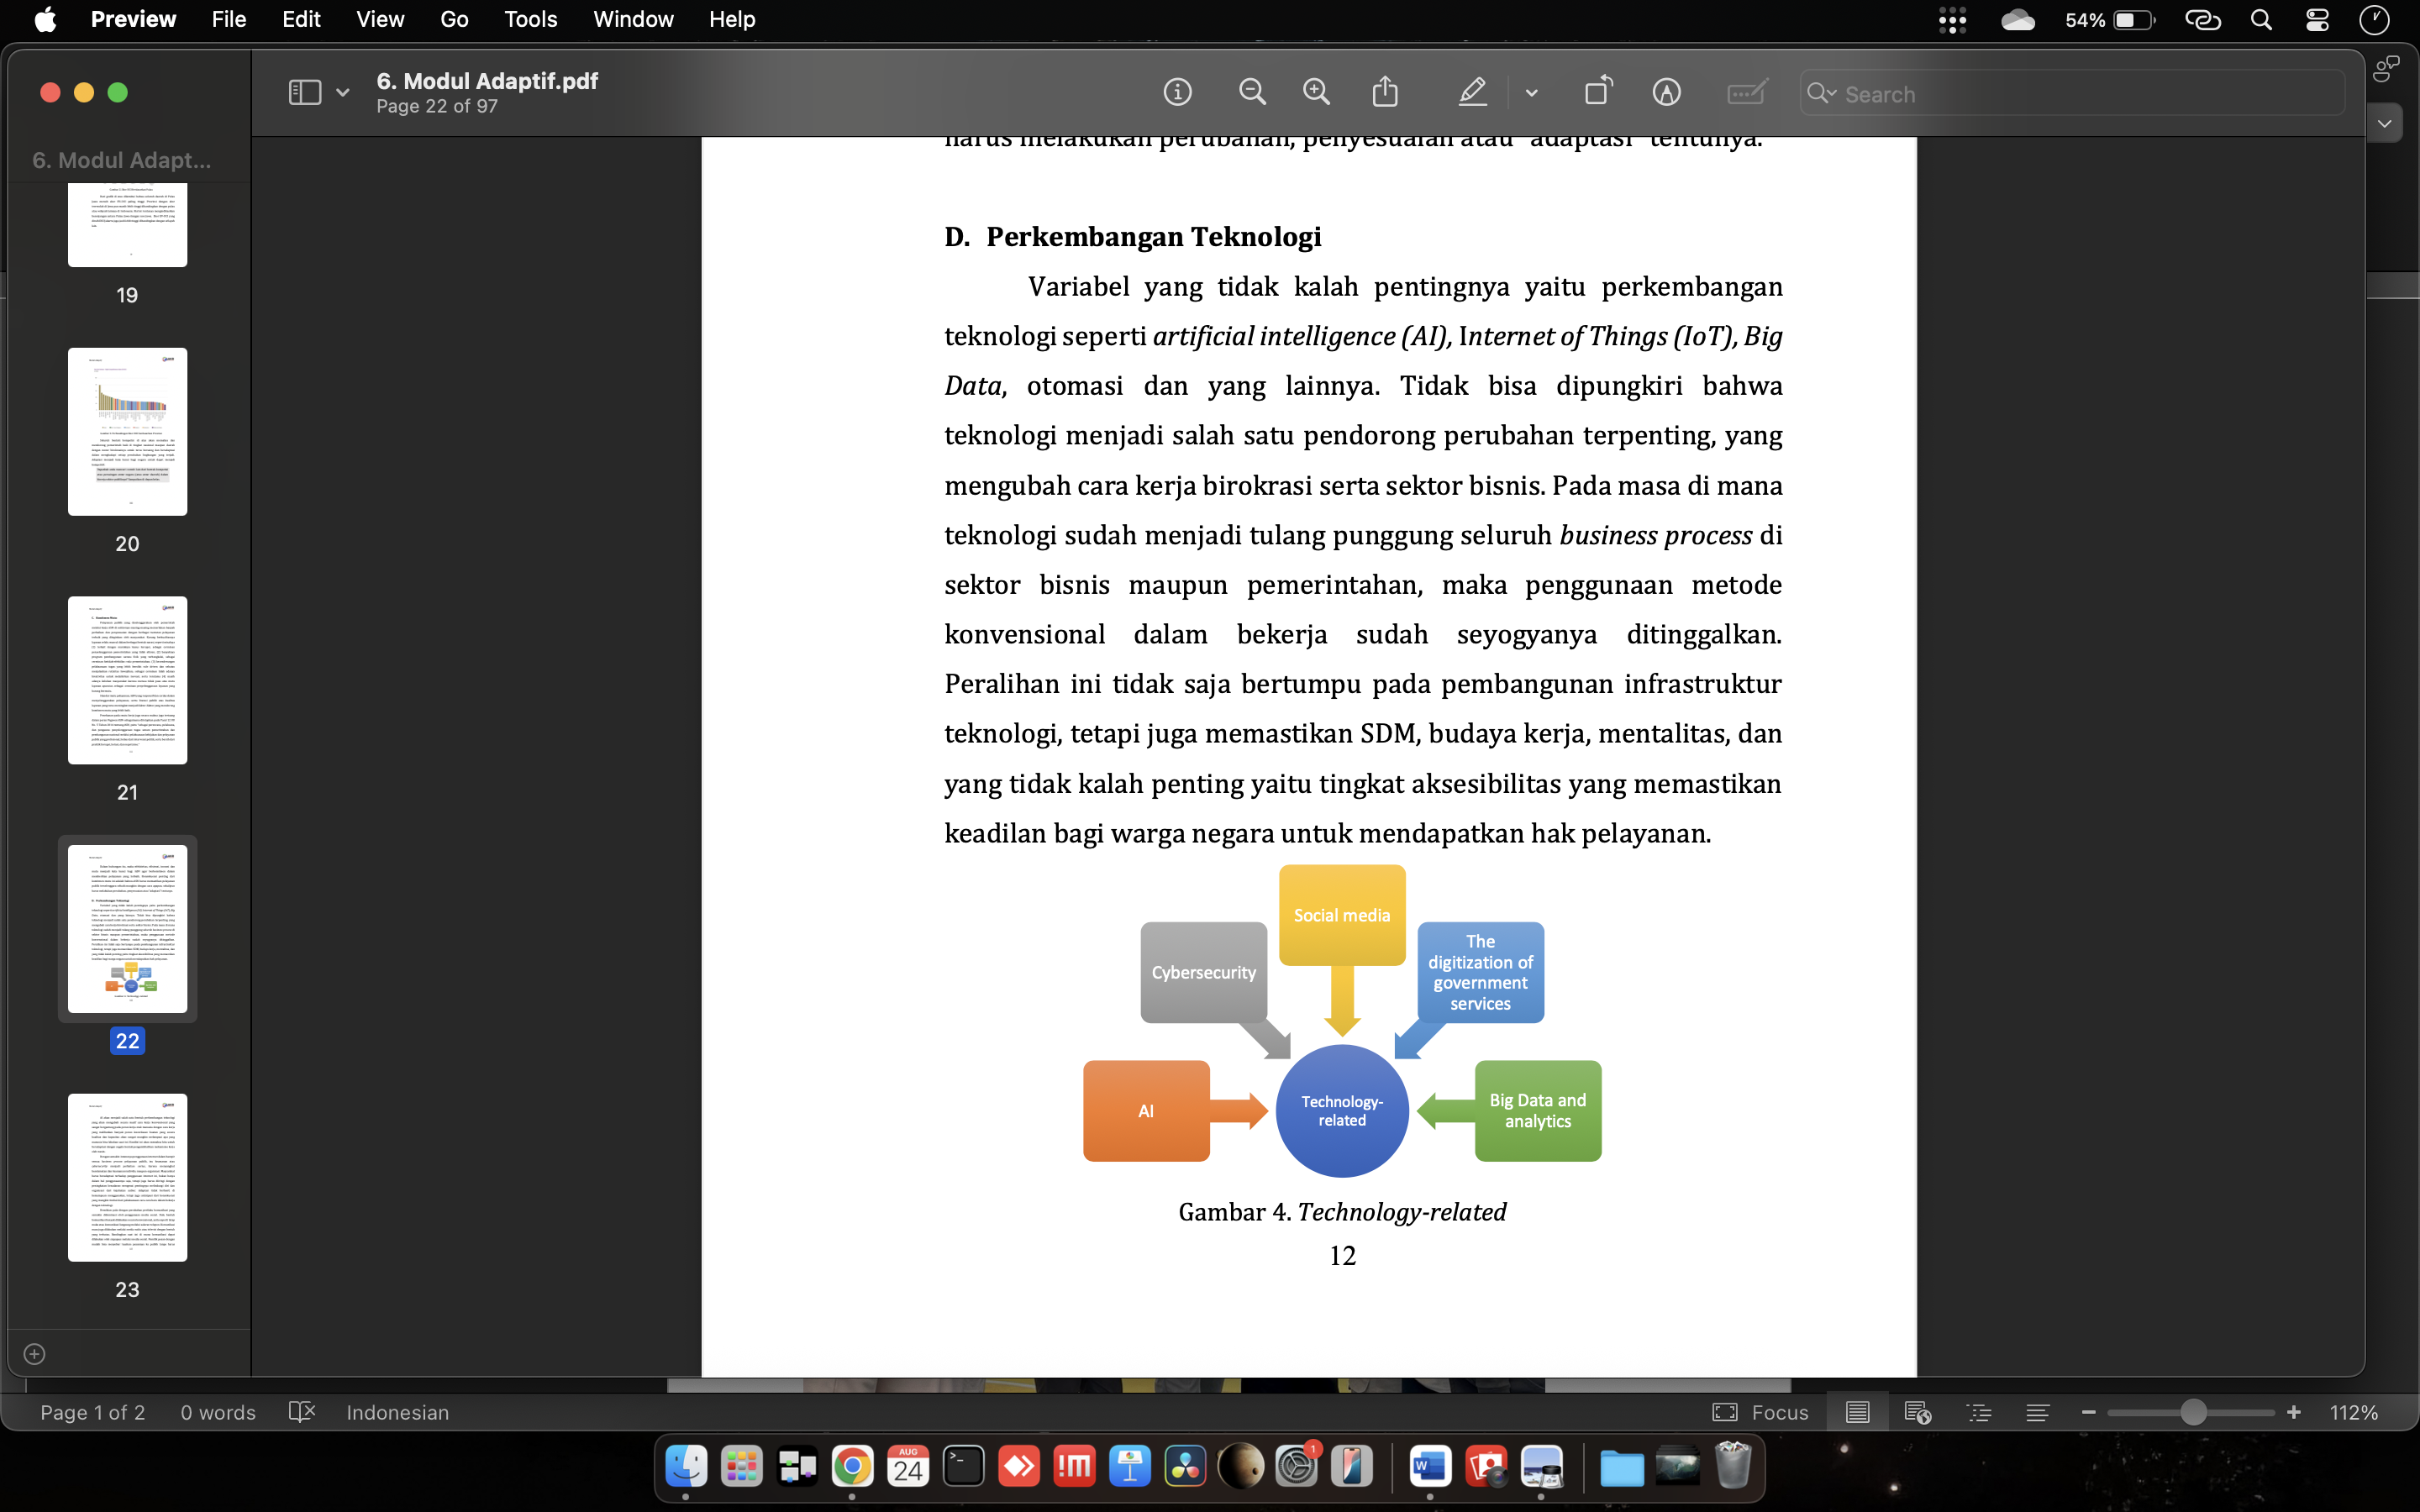Click the Rotate page icon
Image resolution: width=2420 pixels, height=1512 pixels.
point(1598,93)
